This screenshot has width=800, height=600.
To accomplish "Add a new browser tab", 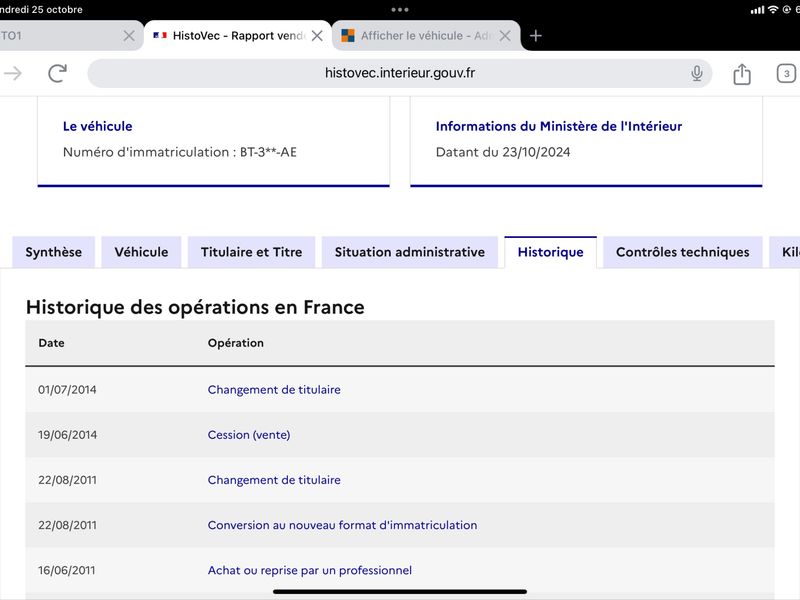I will (535, 36).
